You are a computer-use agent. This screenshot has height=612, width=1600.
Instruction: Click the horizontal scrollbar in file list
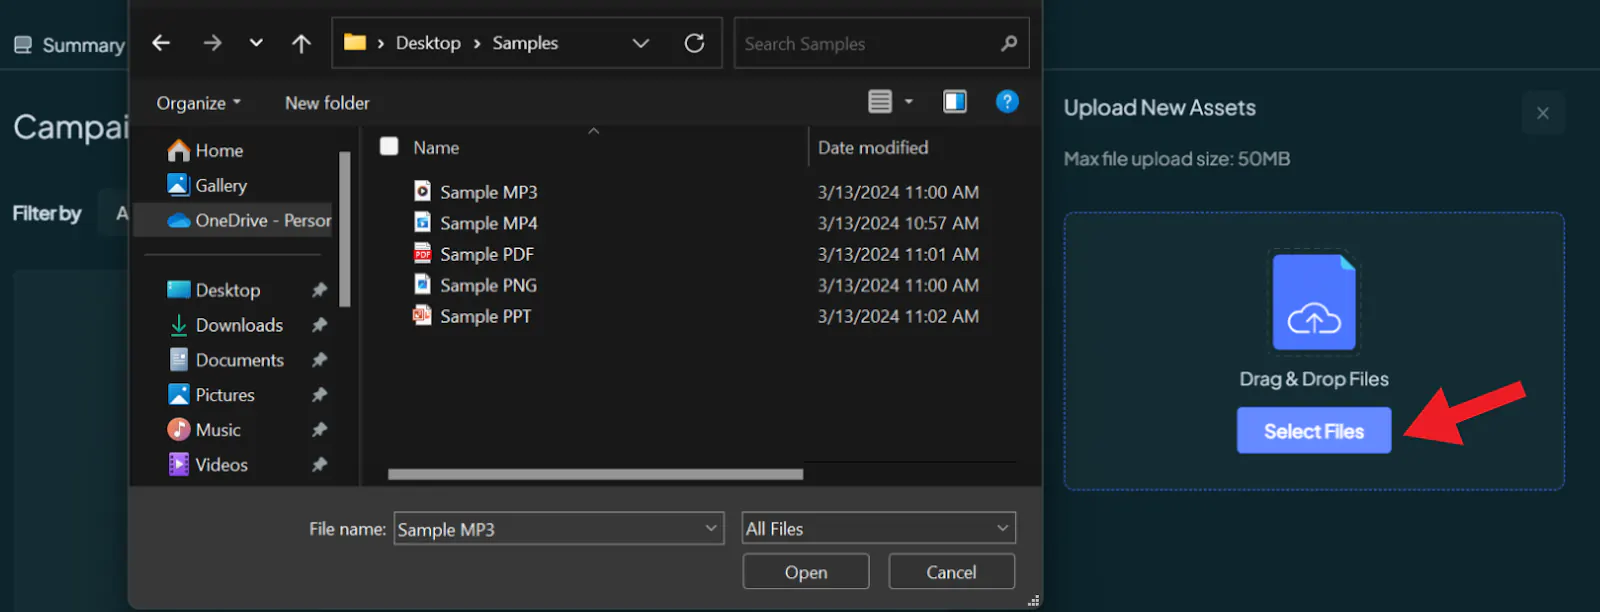595,474
